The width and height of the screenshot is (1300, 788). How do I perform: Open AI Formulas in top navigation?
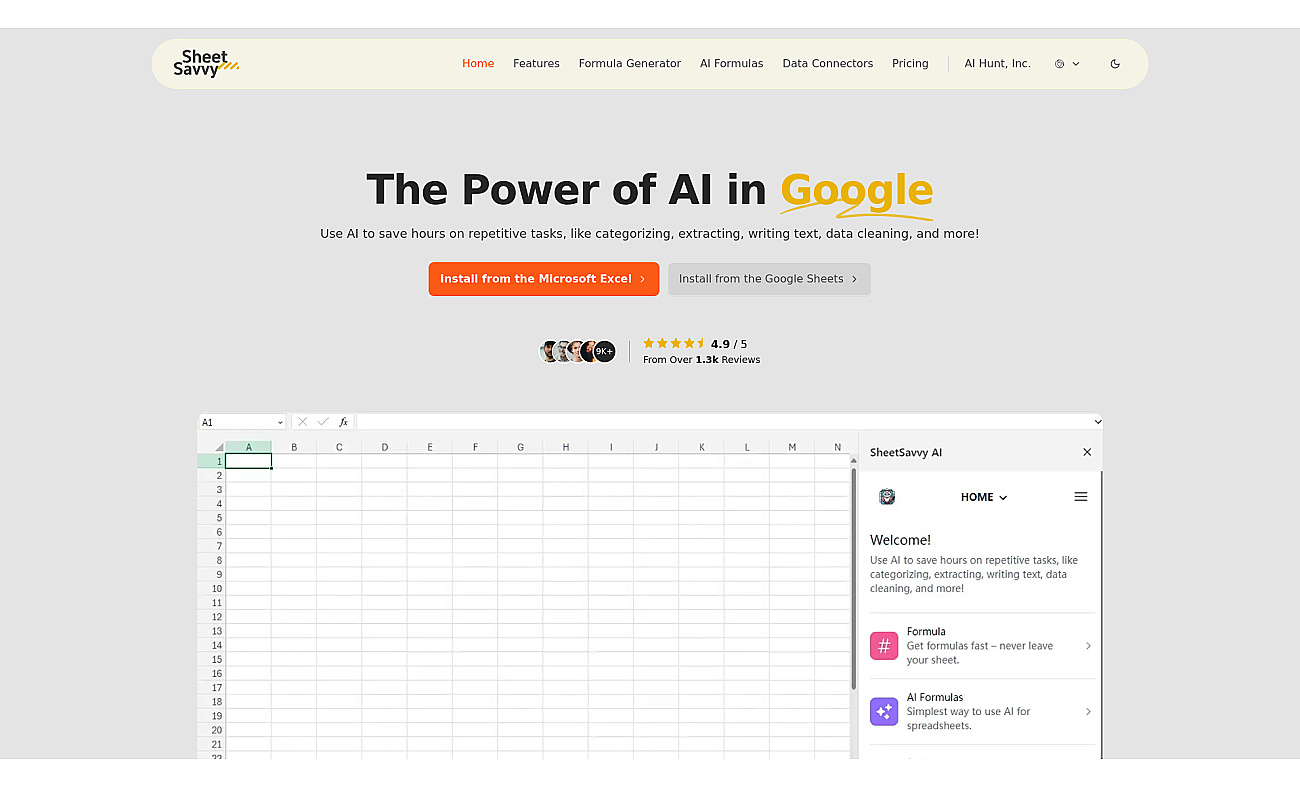click(x=732, y=63)
